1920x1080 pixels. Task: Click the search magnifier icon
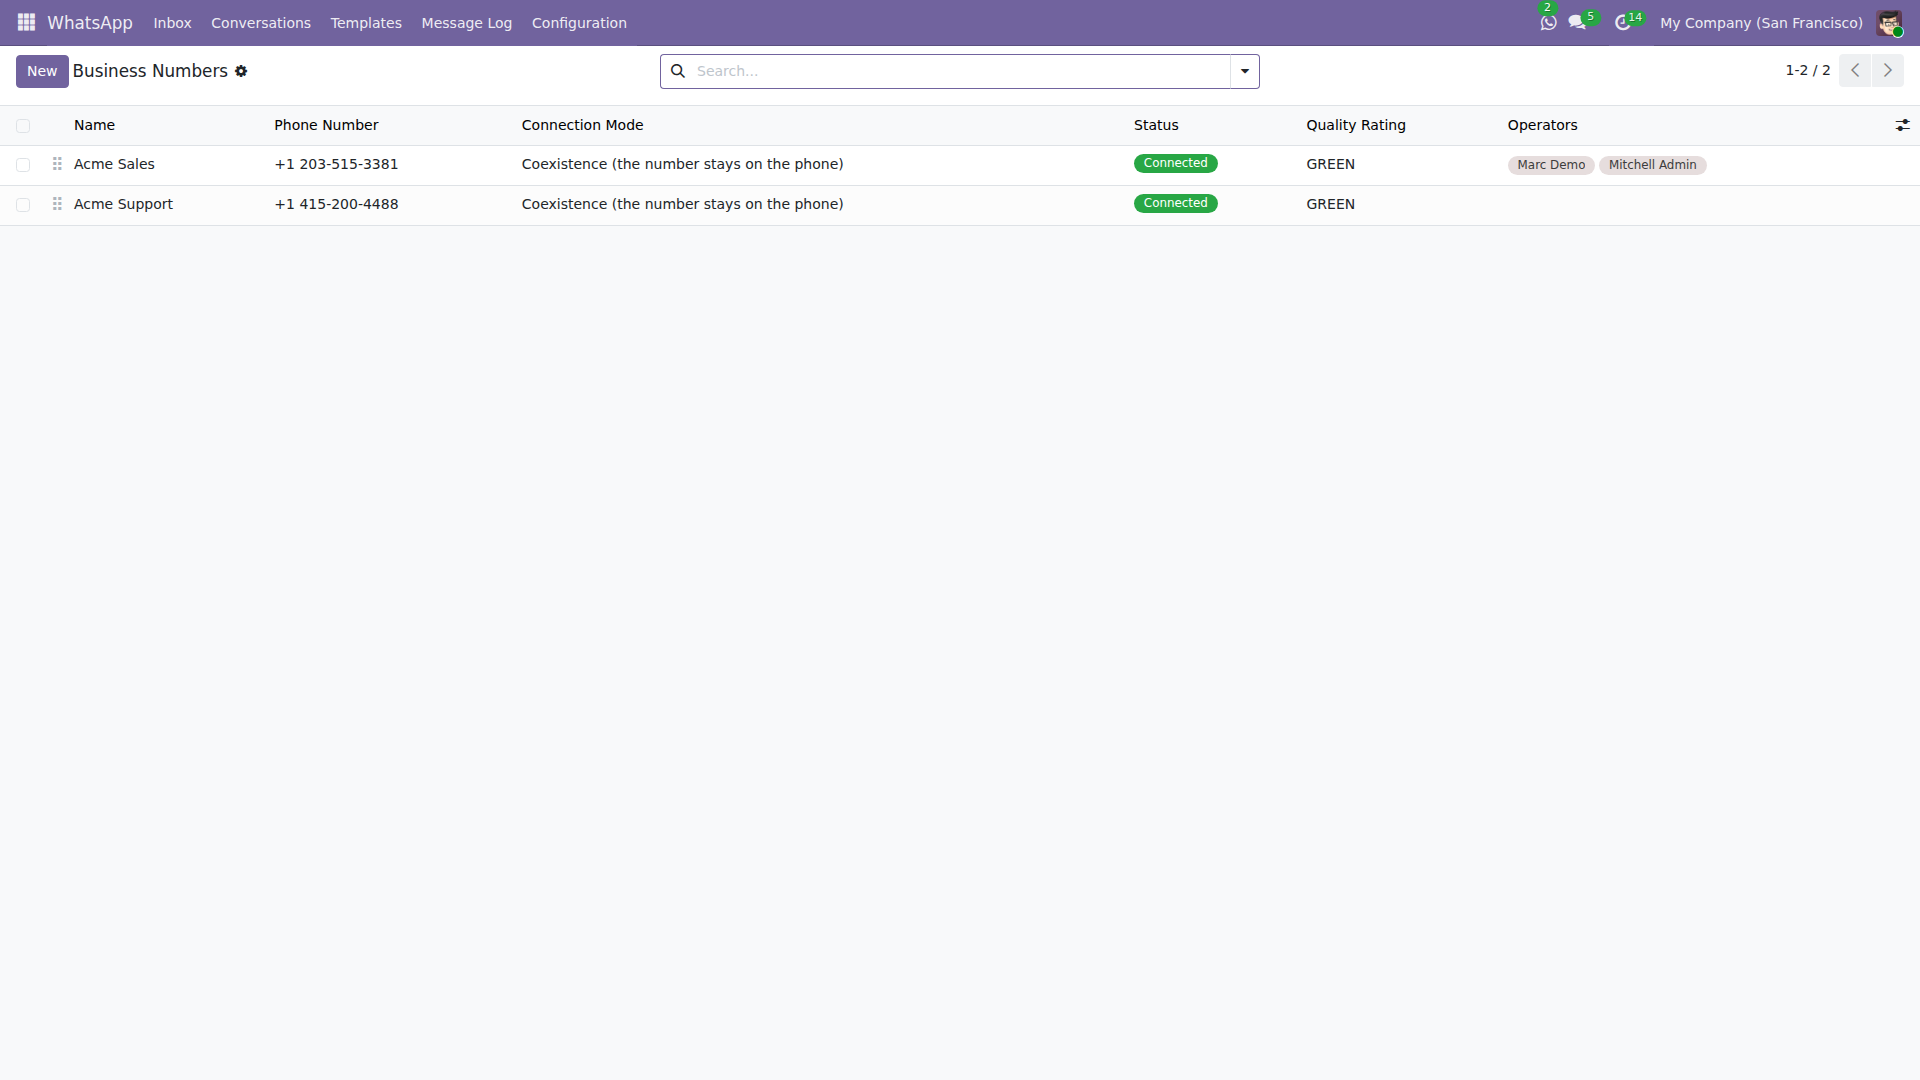click(678, 71)
